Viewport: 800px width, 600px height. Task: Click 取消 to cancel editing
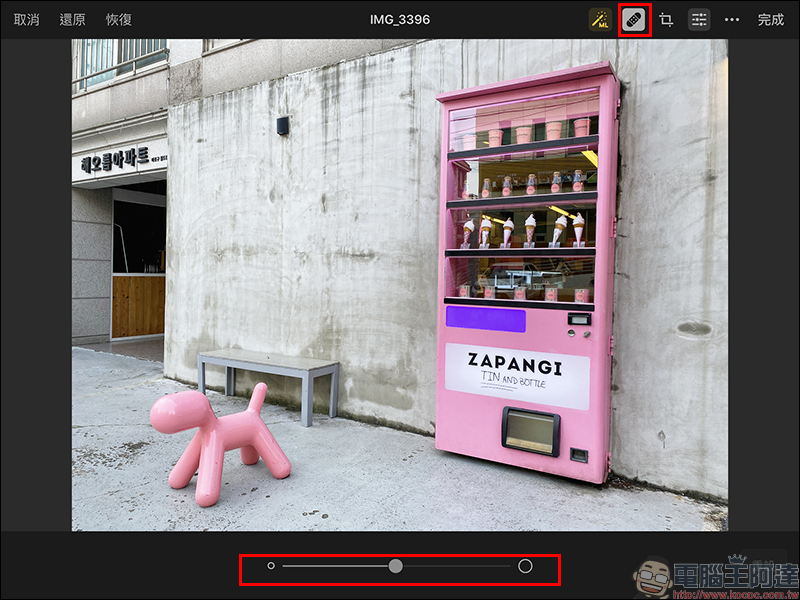(27, 20)
